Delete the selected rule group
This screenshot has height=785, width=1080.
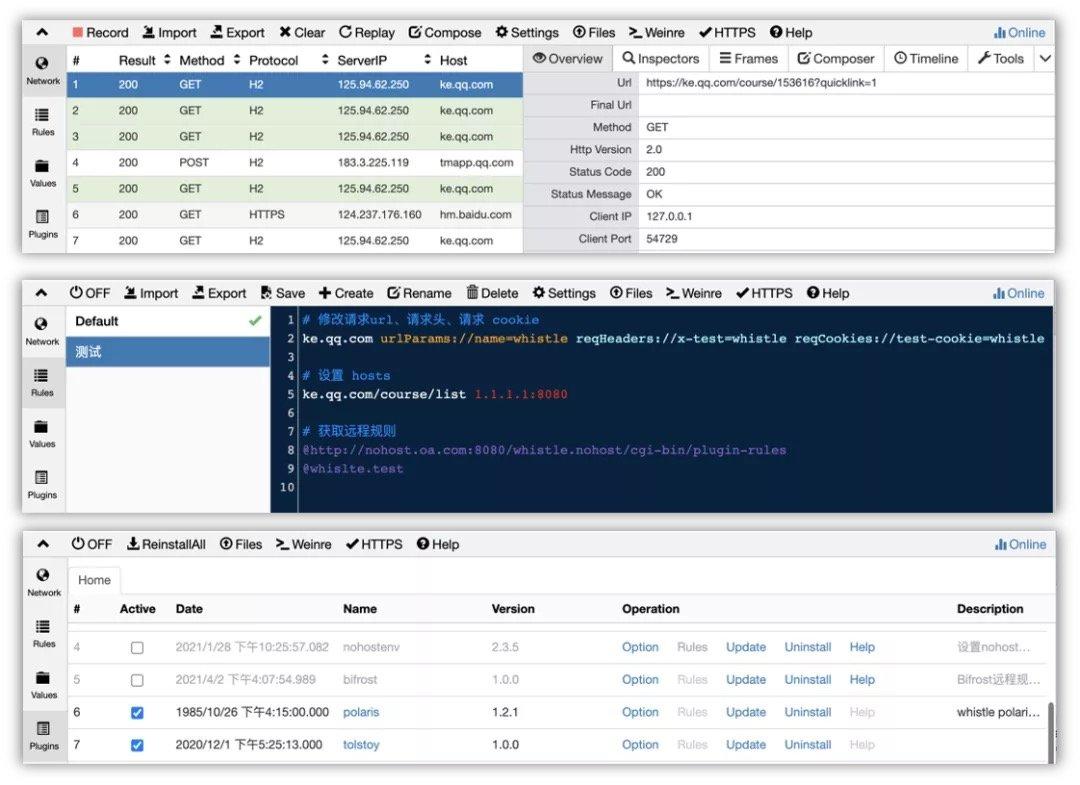492,293
